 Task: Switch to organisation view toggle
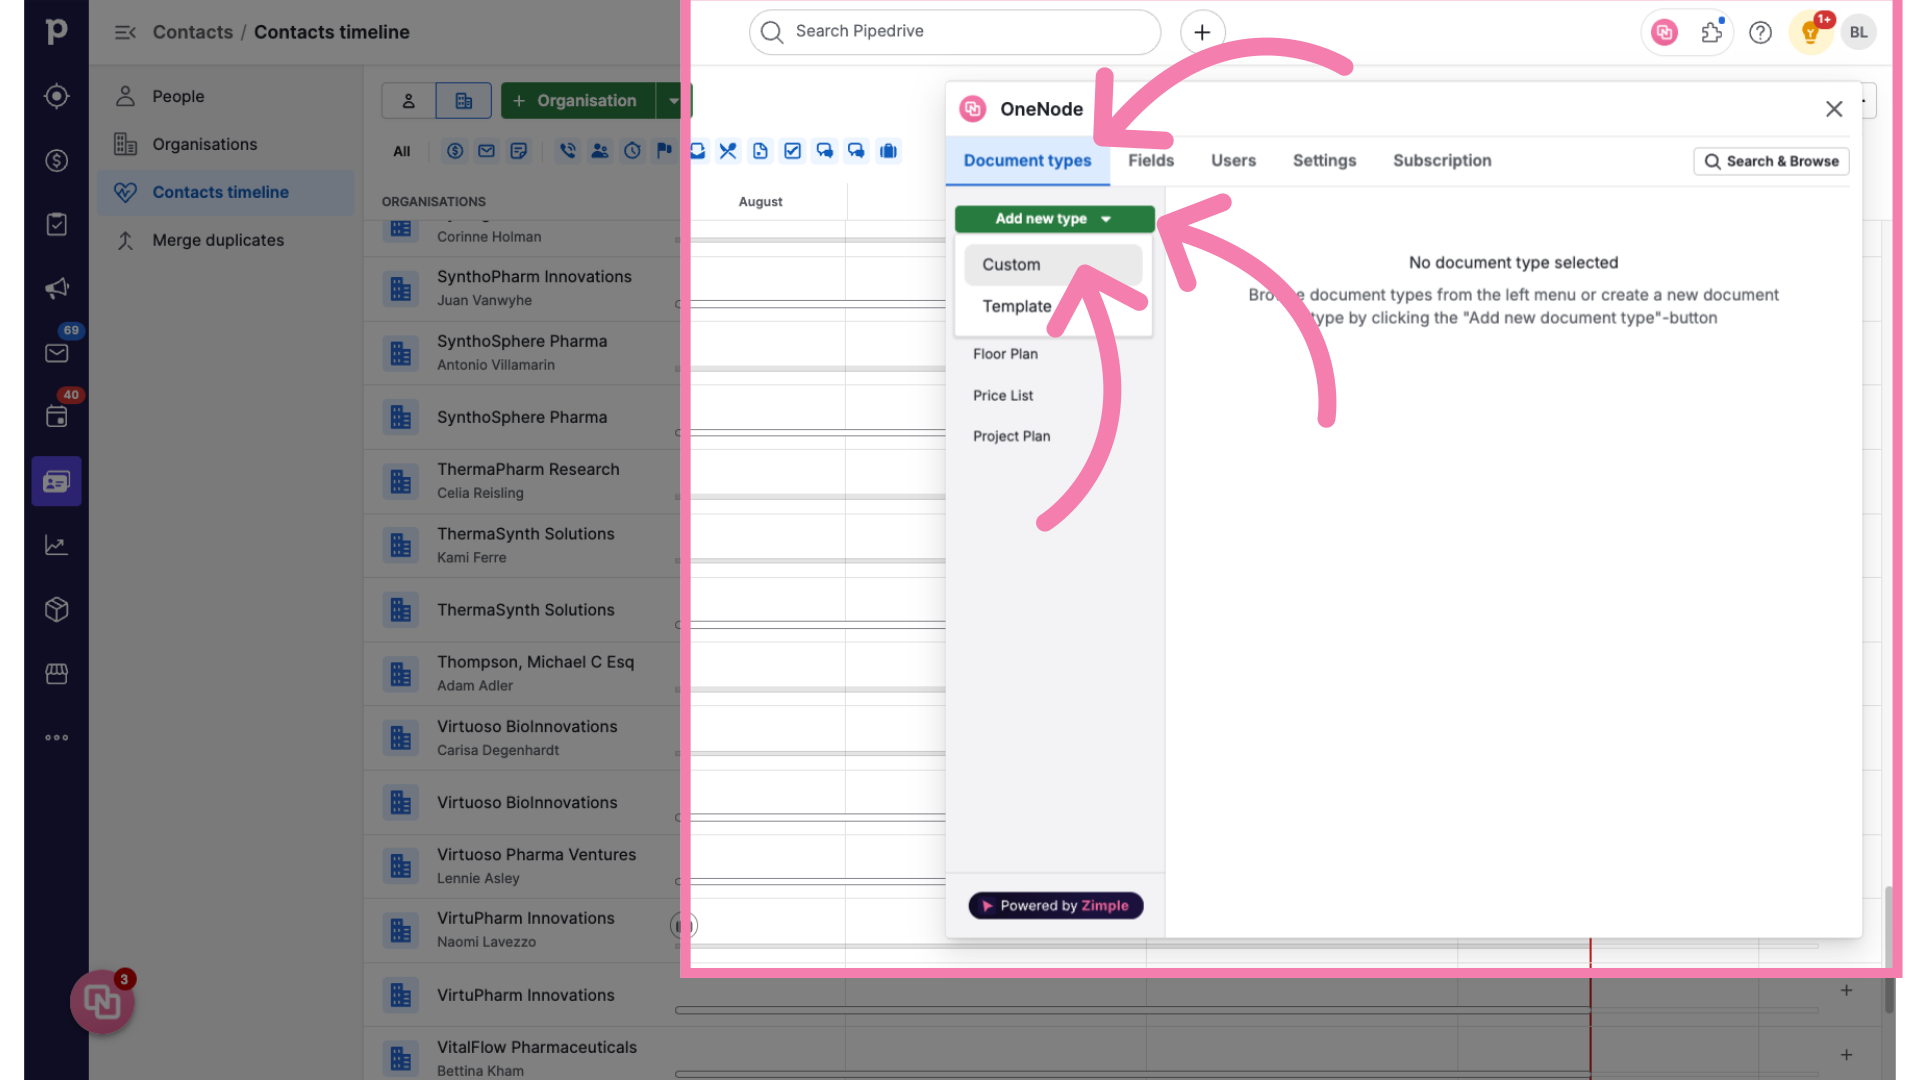point(464,101)
